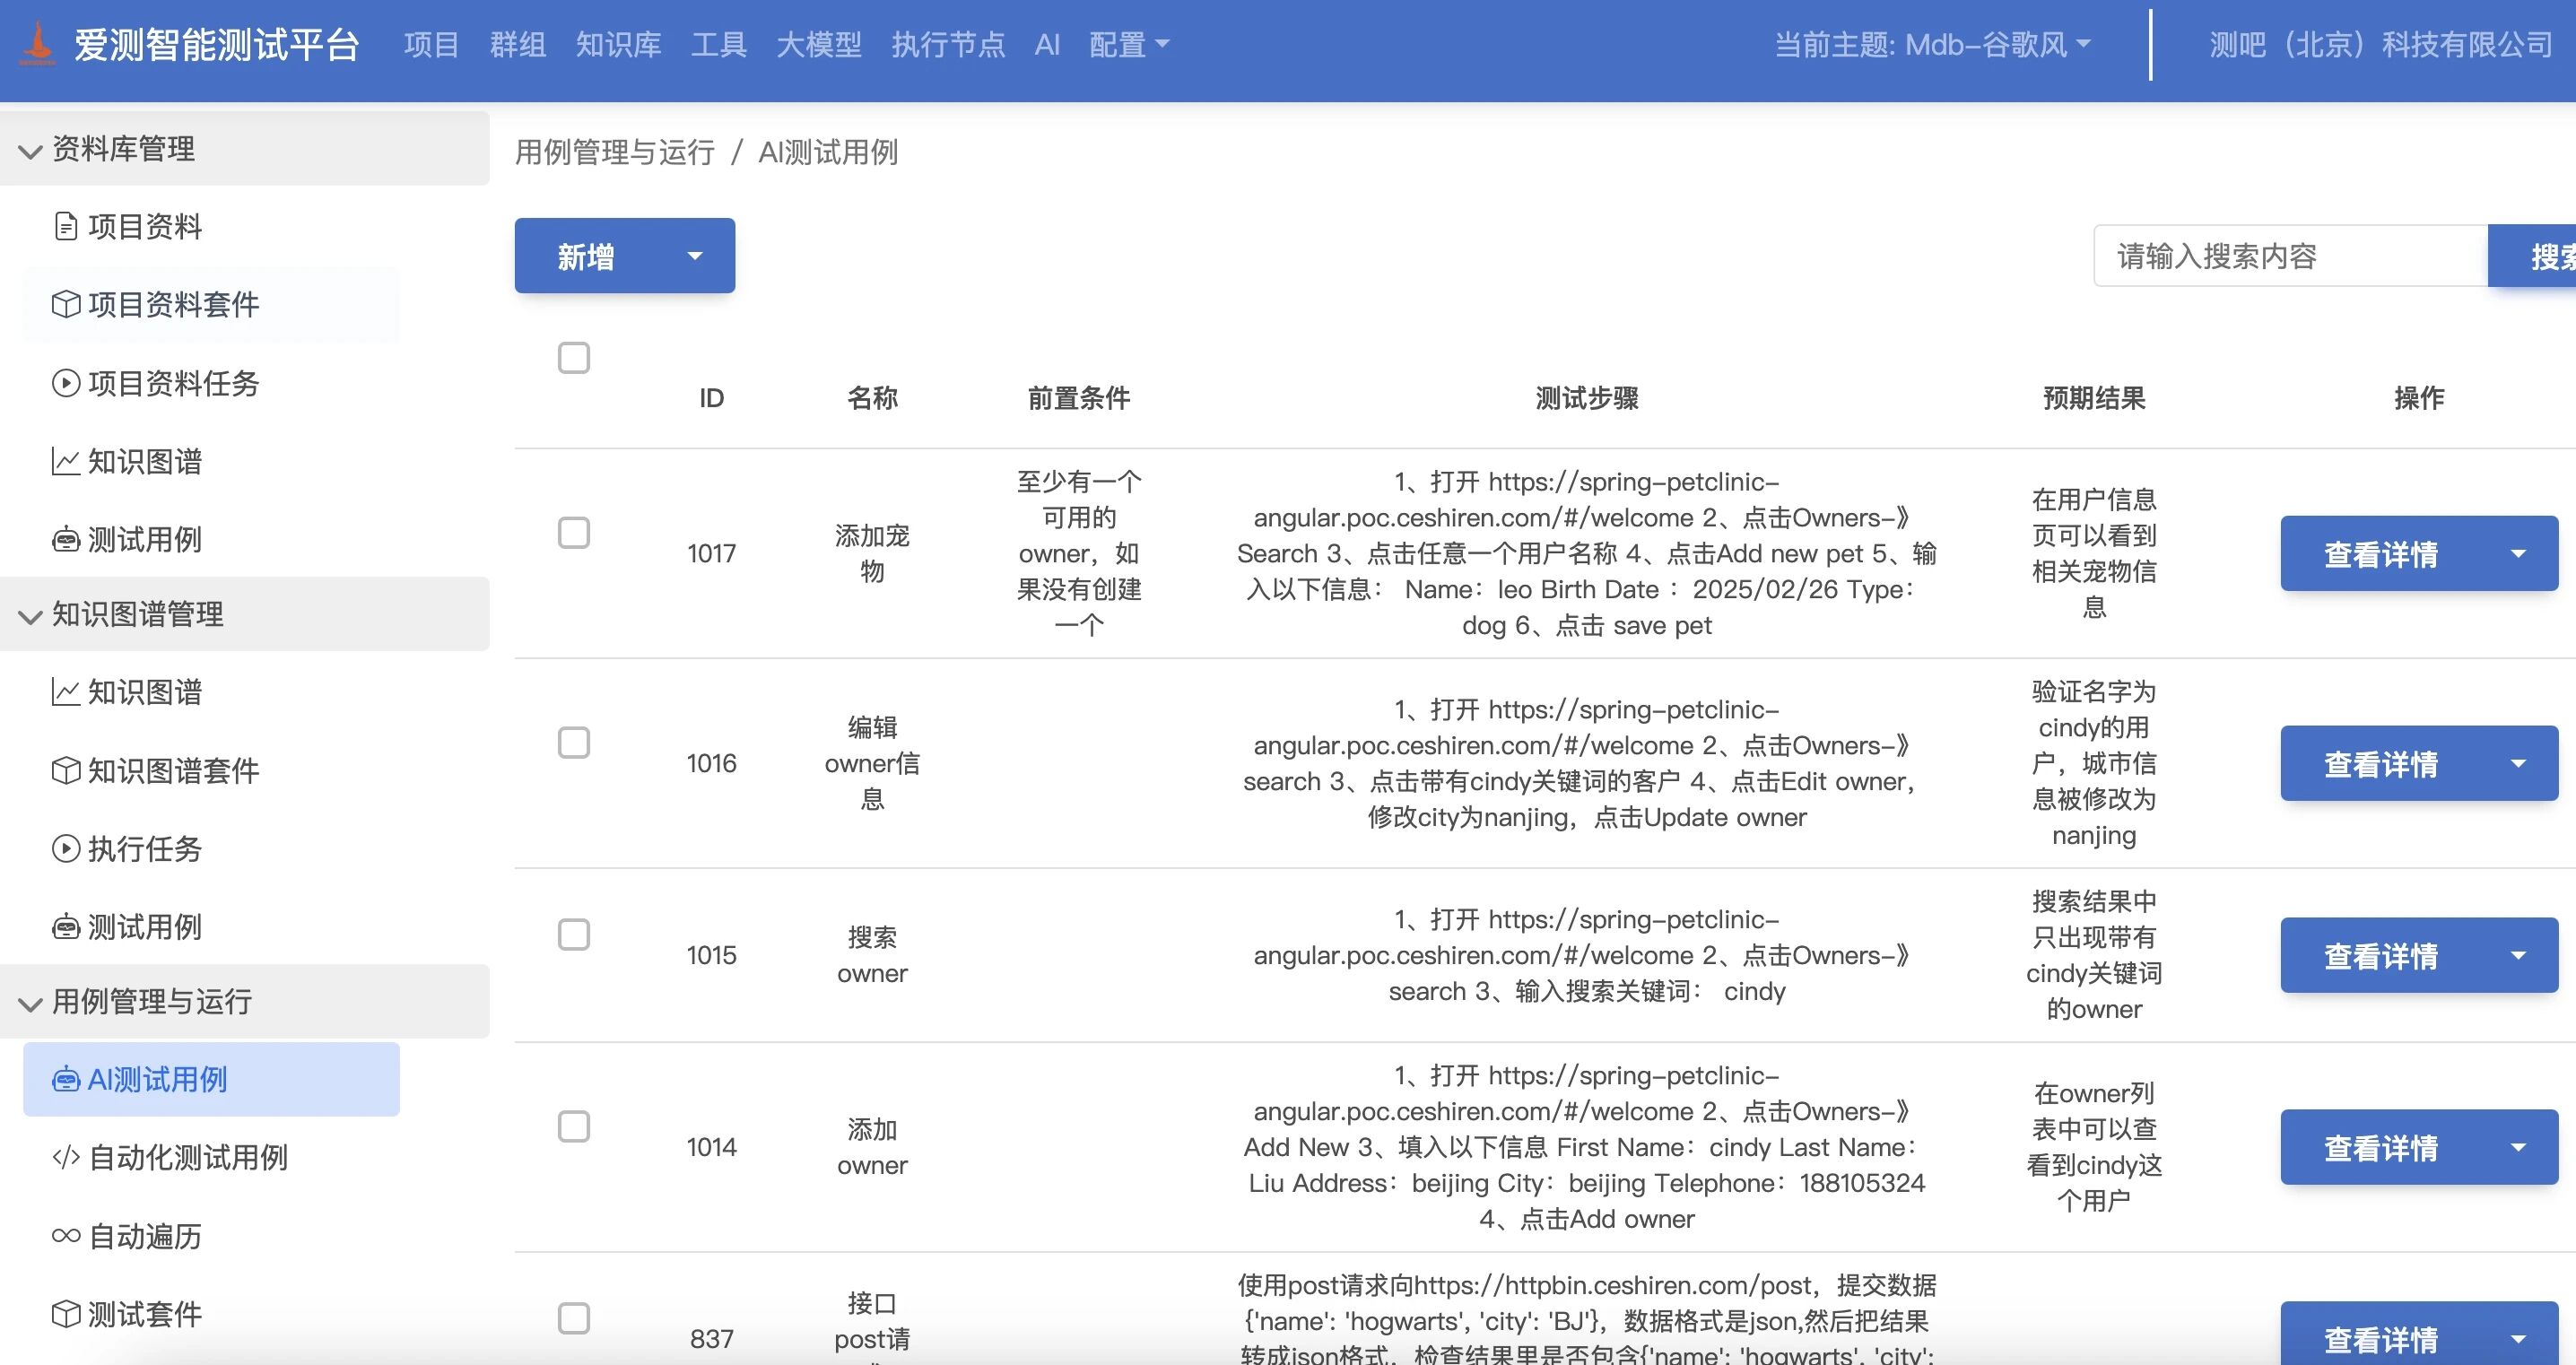Screen dimensions: 2576x1365
Task: Click the cube icon beside 测试套件
Action: click(x=65, y=1314)
